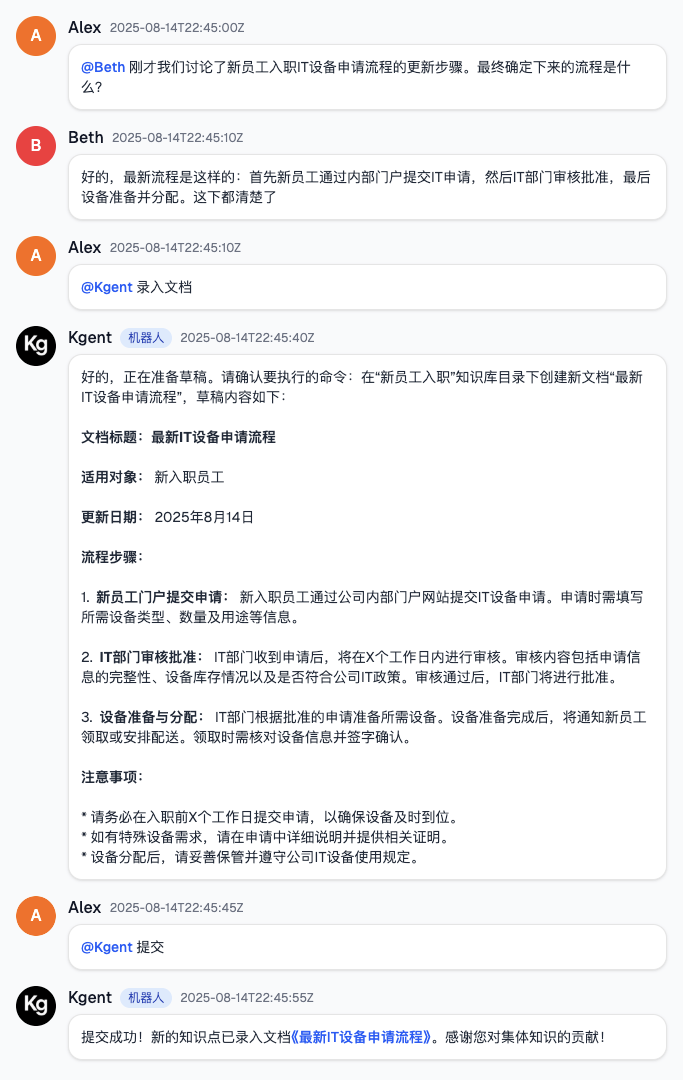Click Alex's avatar next to the first question
The height and width of the screenshot is (1080, 683).
tap(36, 36)
